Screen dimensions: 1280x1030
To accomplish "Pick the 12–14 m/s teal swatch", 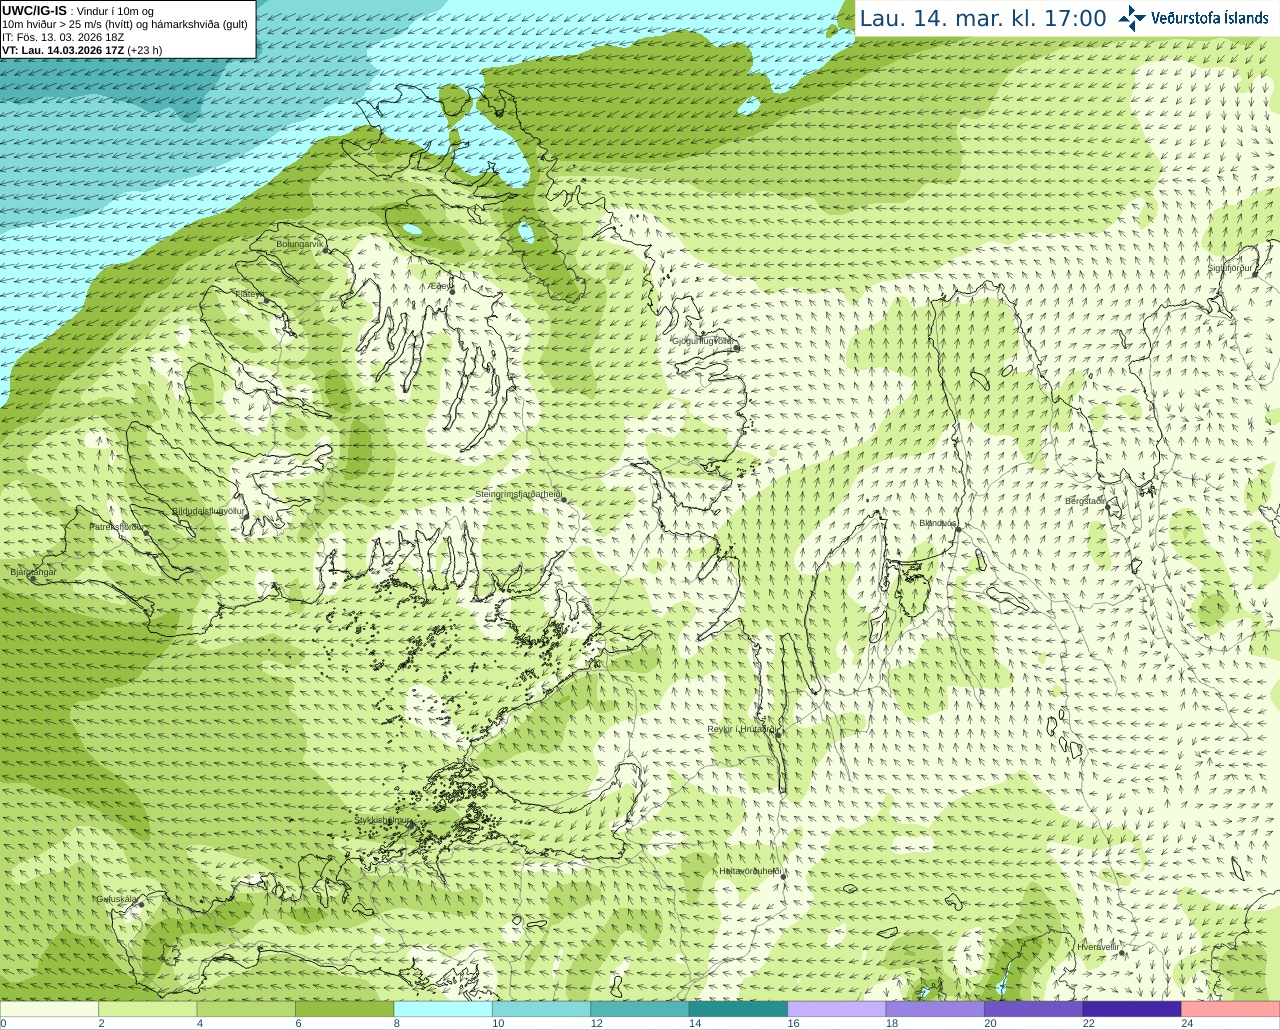I will [640, 1009].
